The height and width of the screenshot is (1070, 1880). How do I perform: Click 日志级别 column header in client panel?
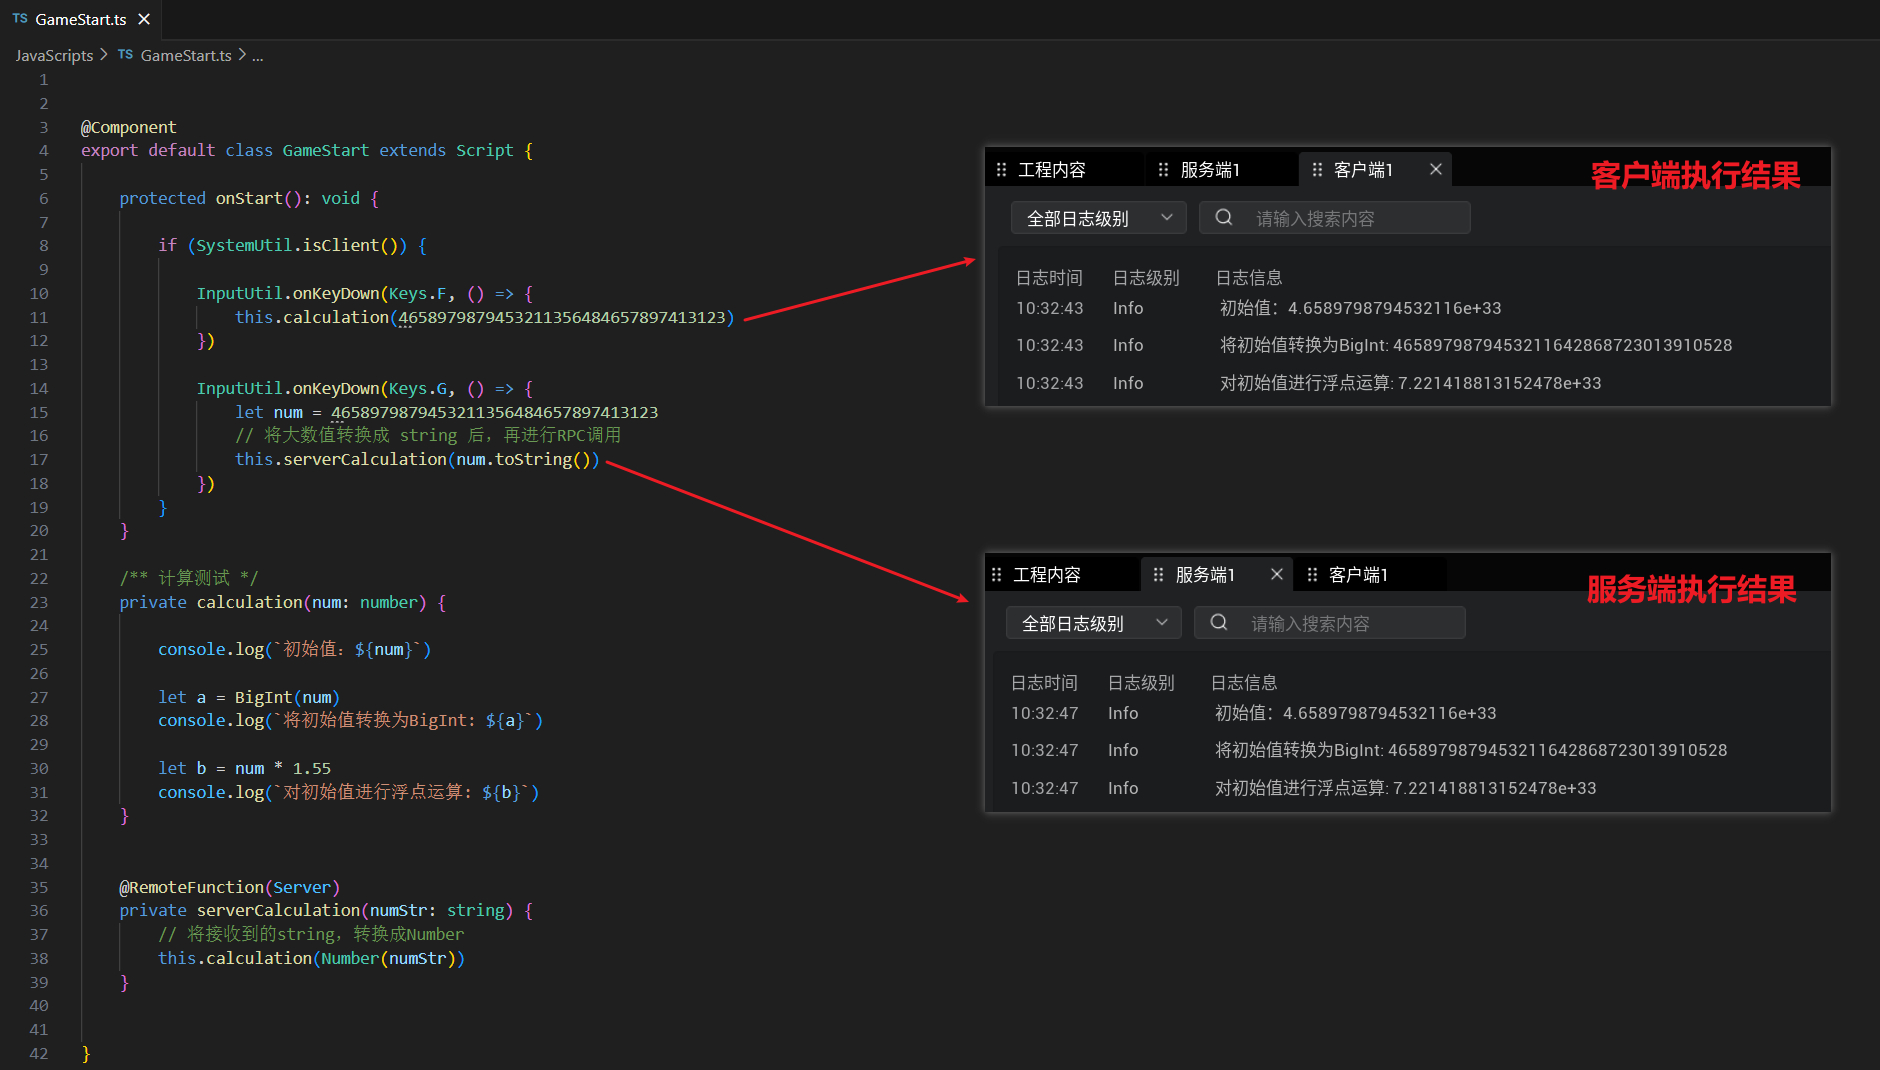(1146, 278)
